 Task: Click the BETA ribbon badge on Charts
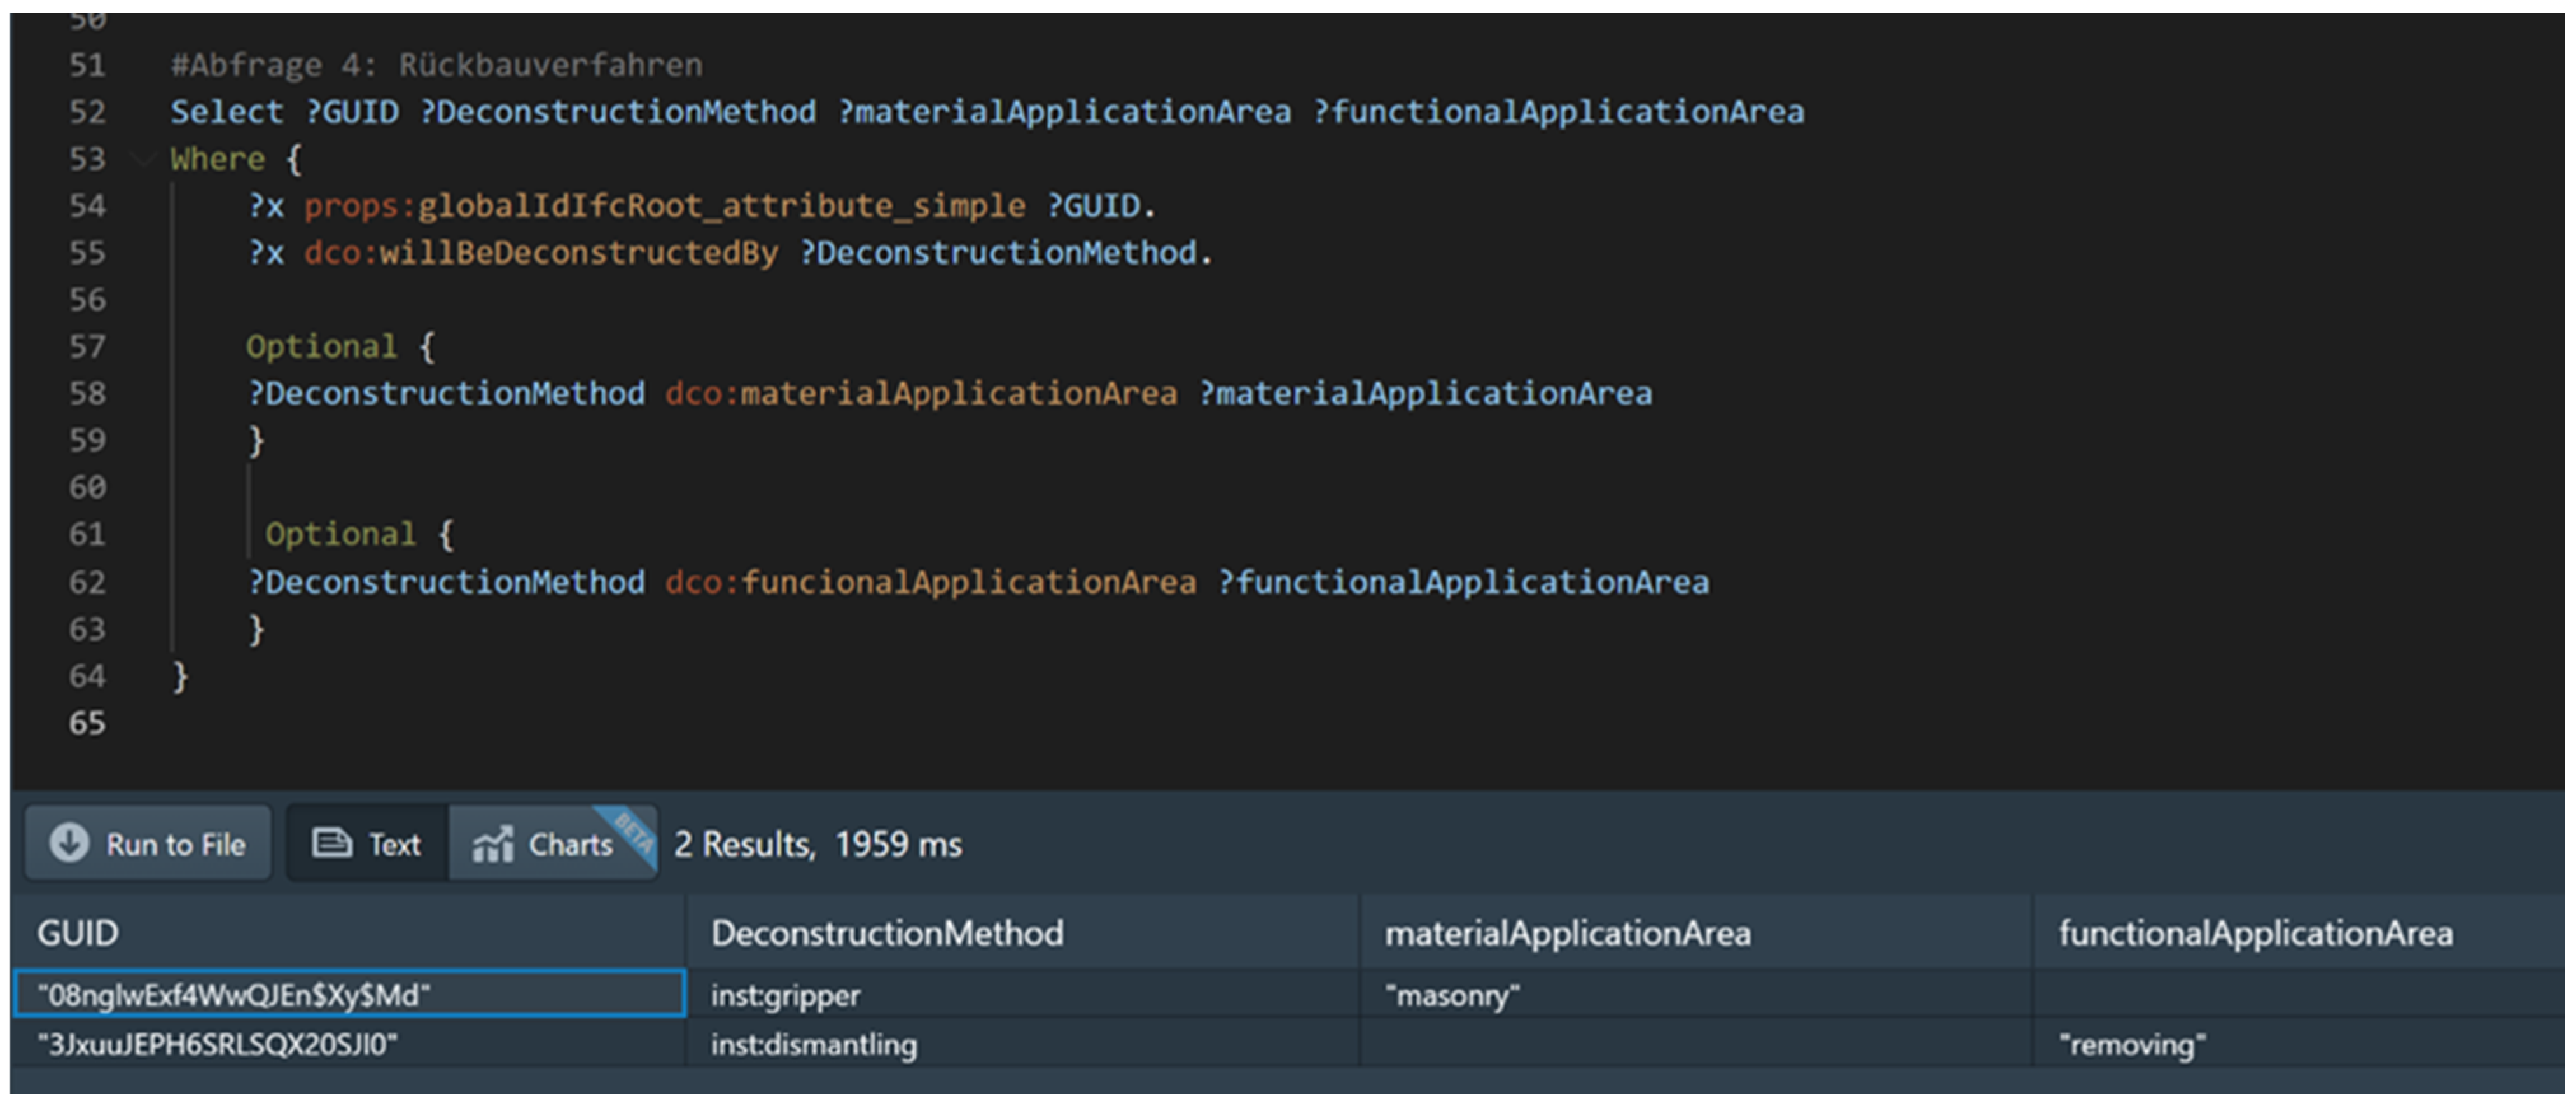click(x=634, y=831)
